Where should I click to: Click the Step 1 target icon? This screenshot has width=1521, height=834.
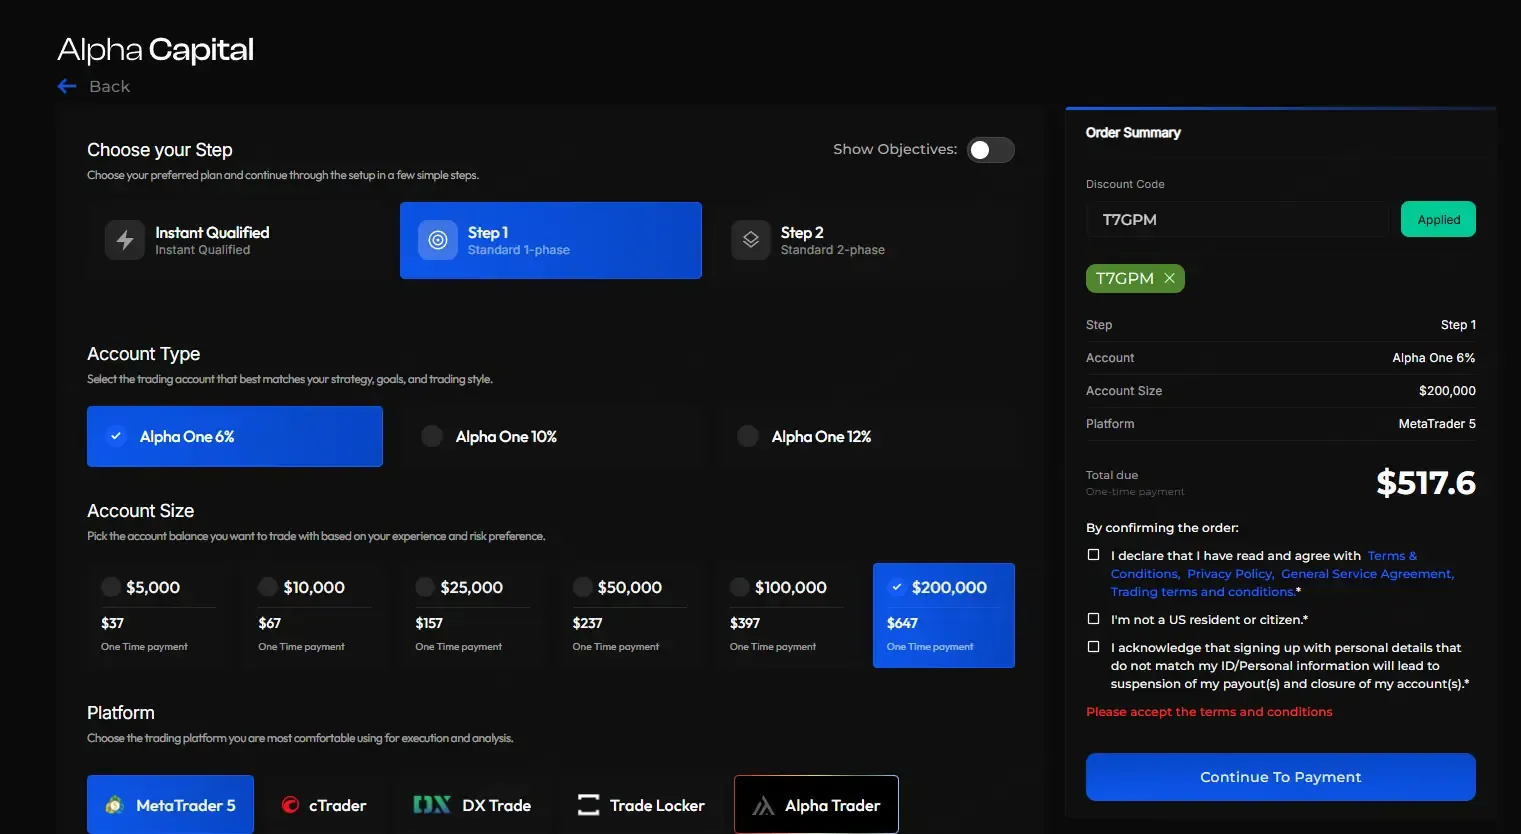(437, 240)
